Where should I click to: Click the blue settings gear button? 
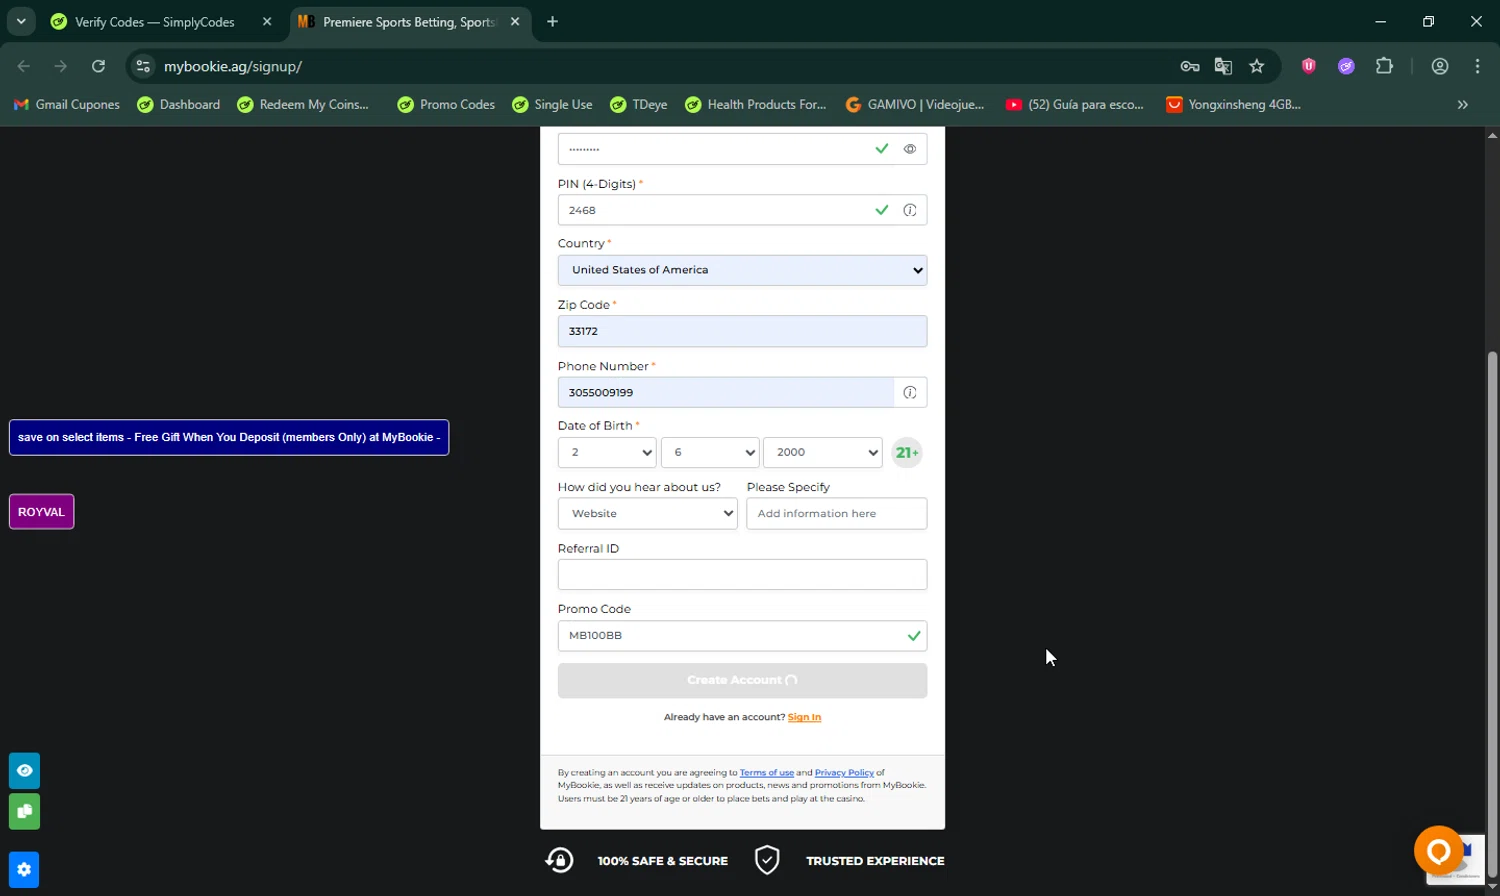(x=25, y=870)
